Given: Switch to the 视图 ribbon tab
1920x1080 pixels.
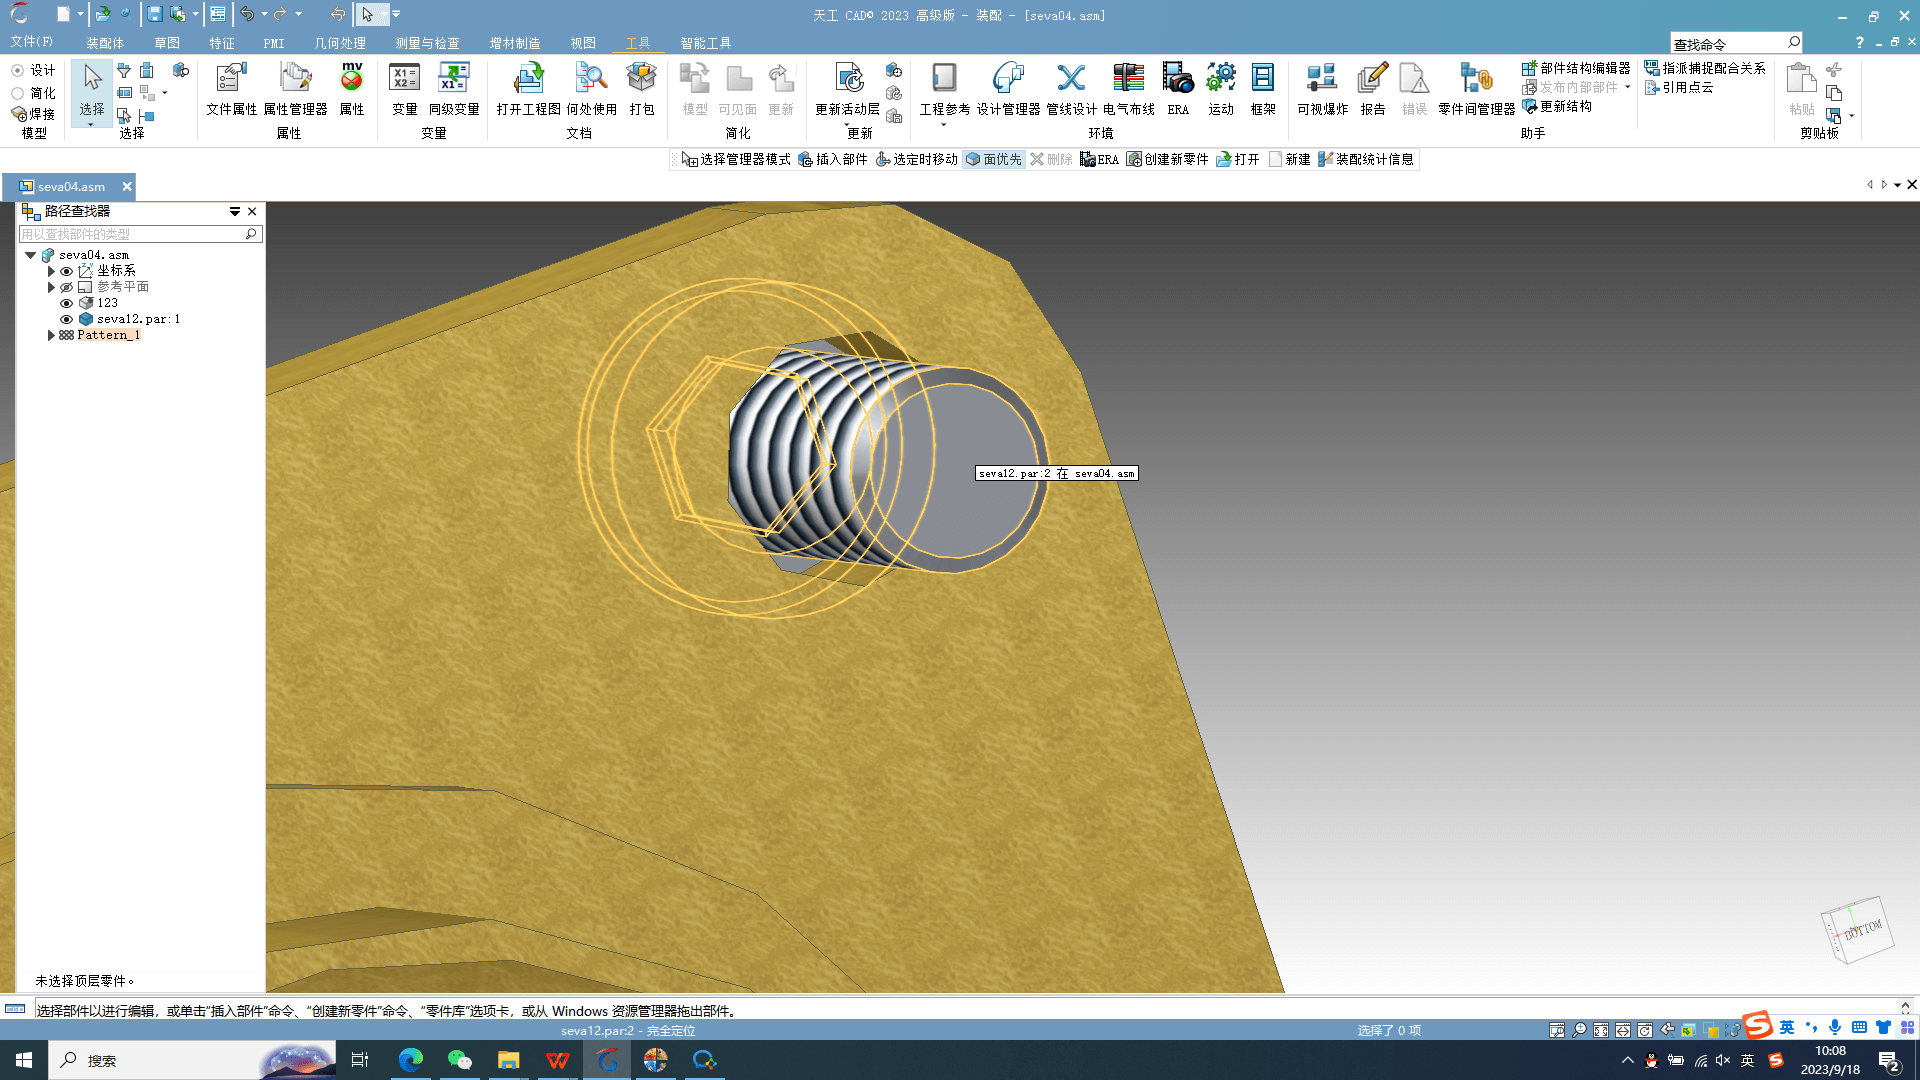Looking at the screenshot, I should click(583, 43).
